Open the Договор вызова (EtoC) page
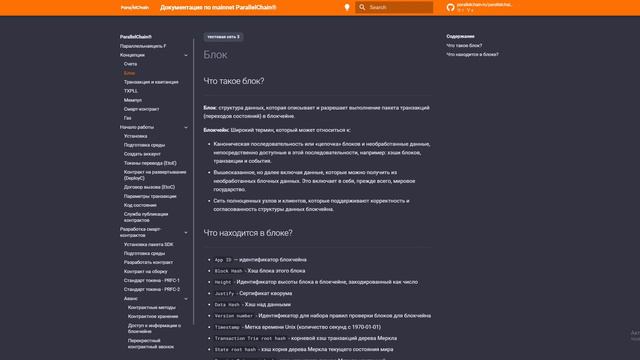Screen dimensions: 640x360 (149, 187)
